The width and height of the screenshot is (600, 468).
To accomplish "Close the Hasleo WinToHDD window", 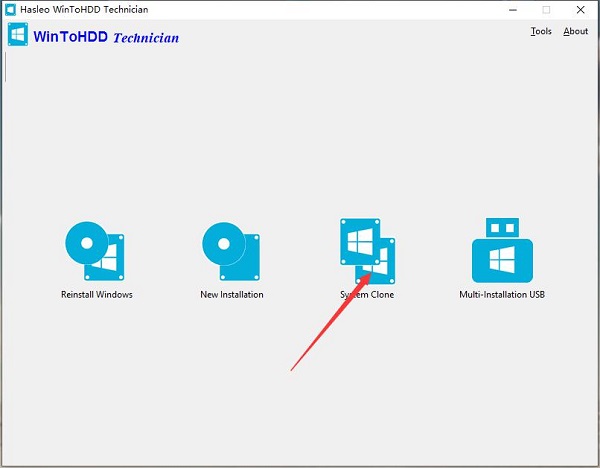I will [x=580, y=10].
